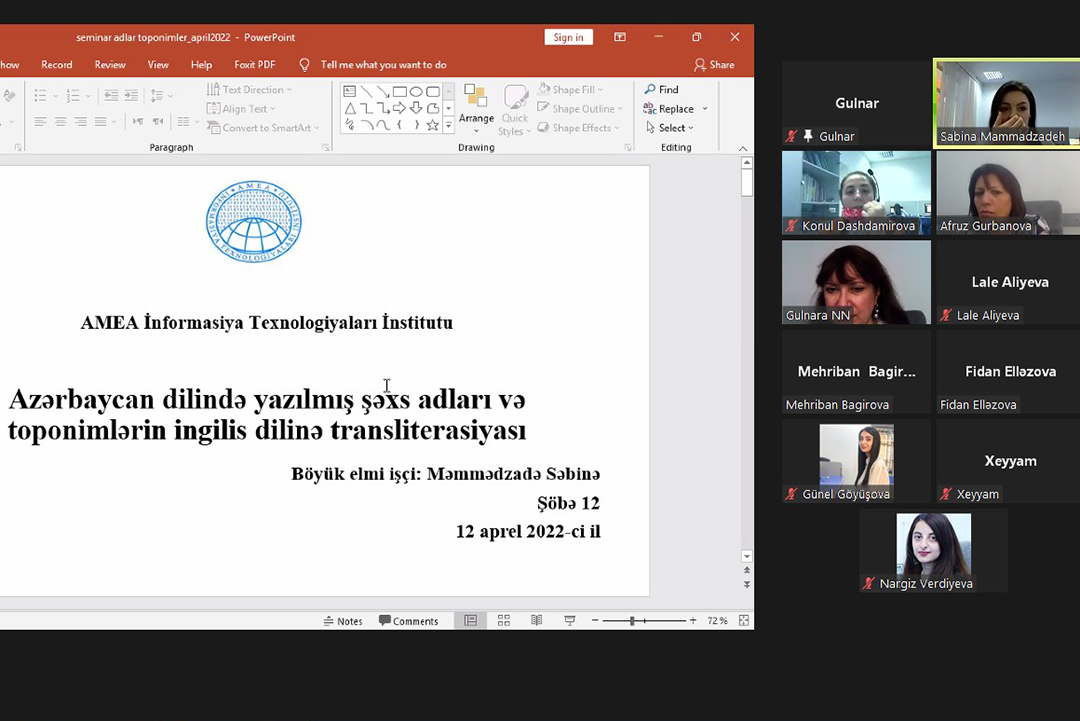The height and width of the screenshot is (721, 1080).
Task: Pick the freeform scribble shape
Action: click(x=350, y=125)
